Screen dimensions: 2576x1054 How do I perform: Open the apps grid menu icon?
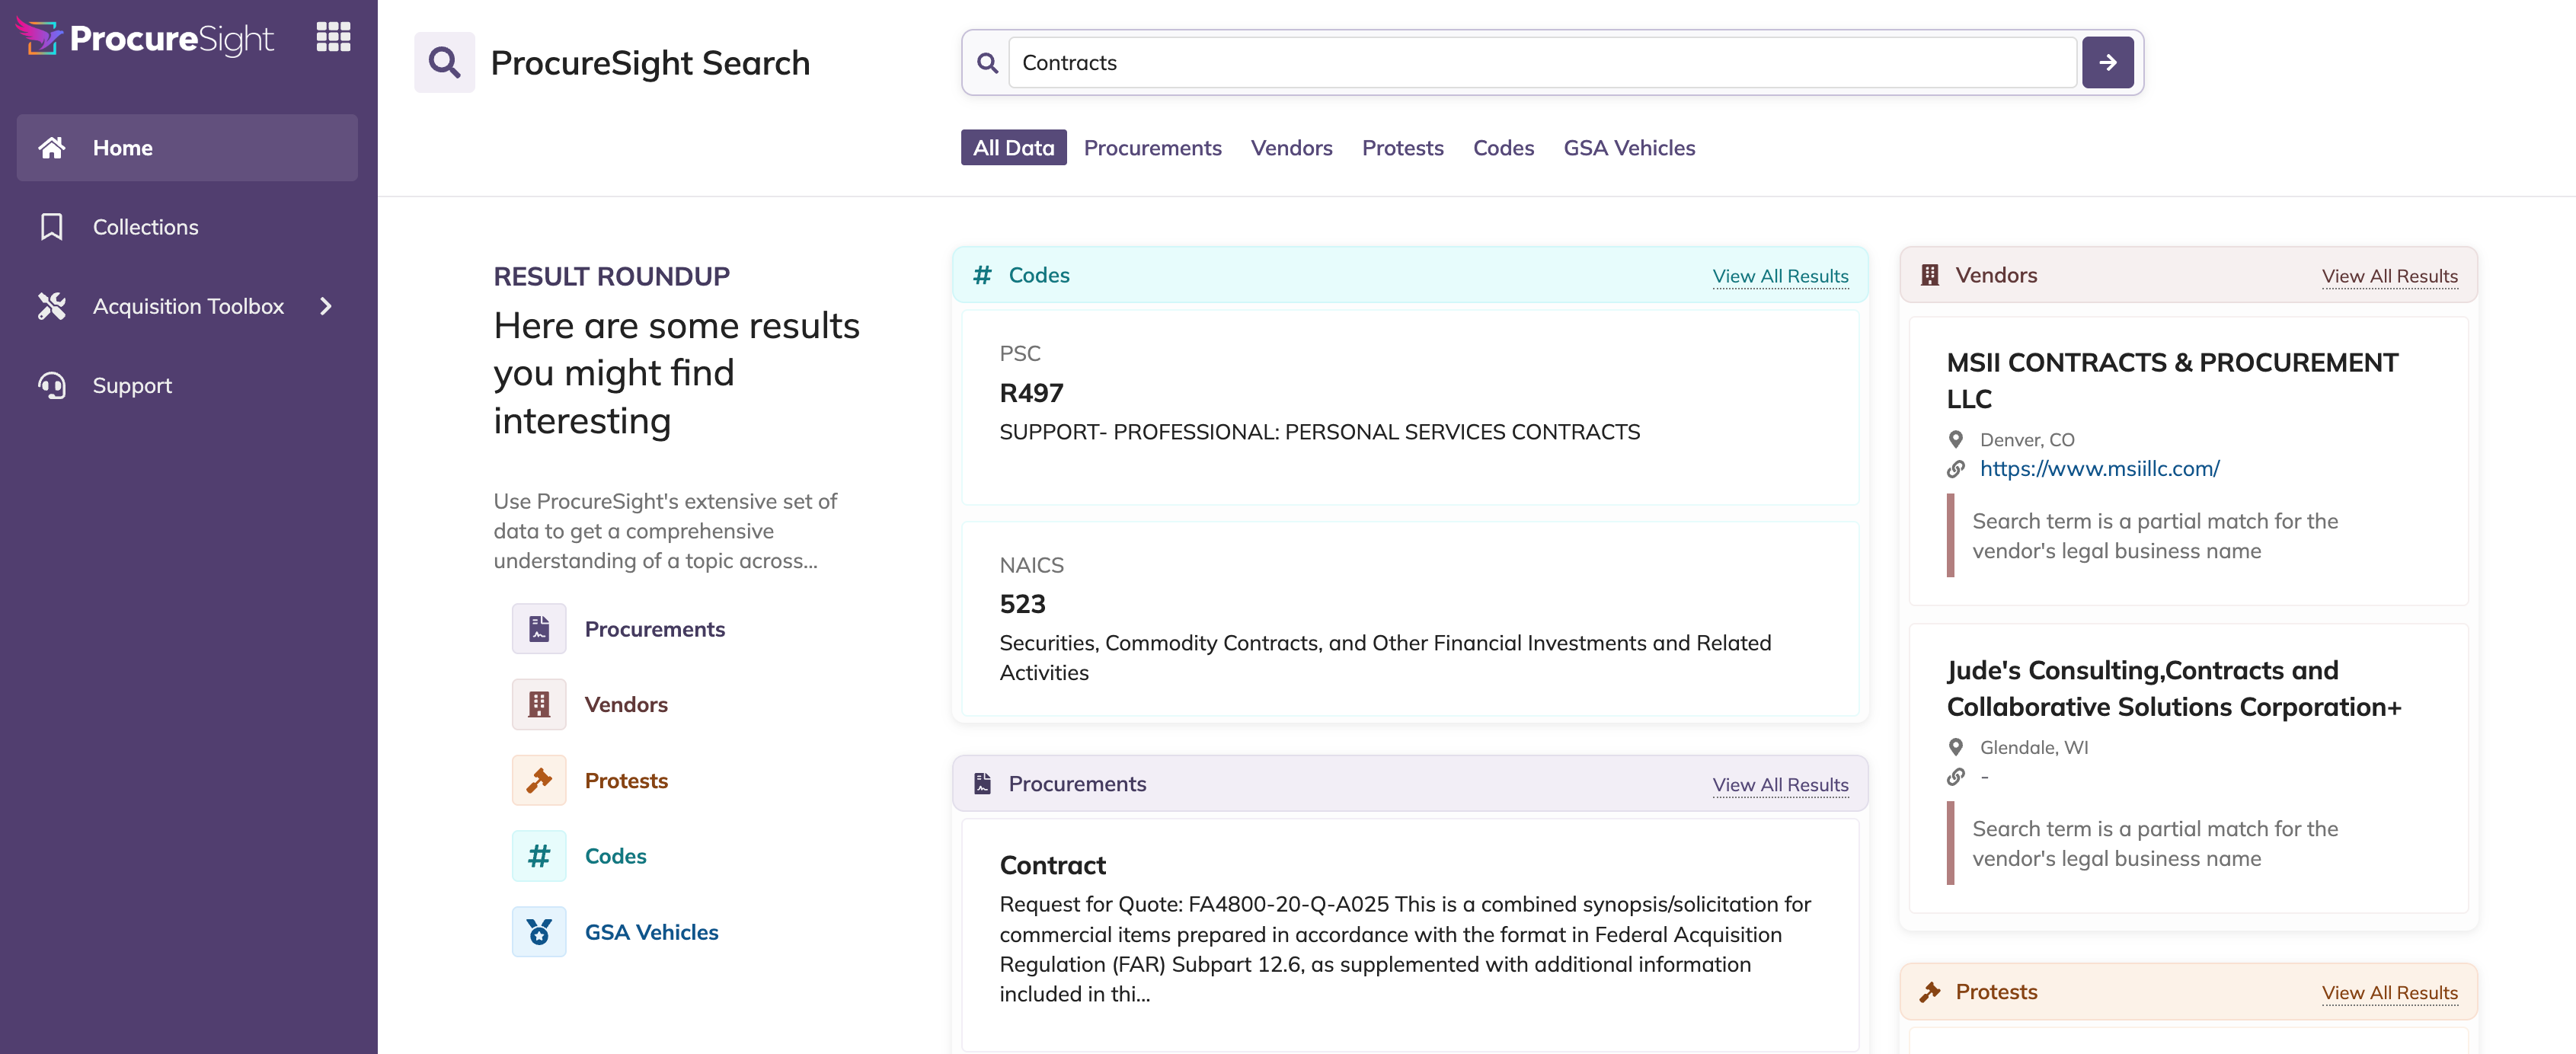pyautogui.click(x=333, y=37)
